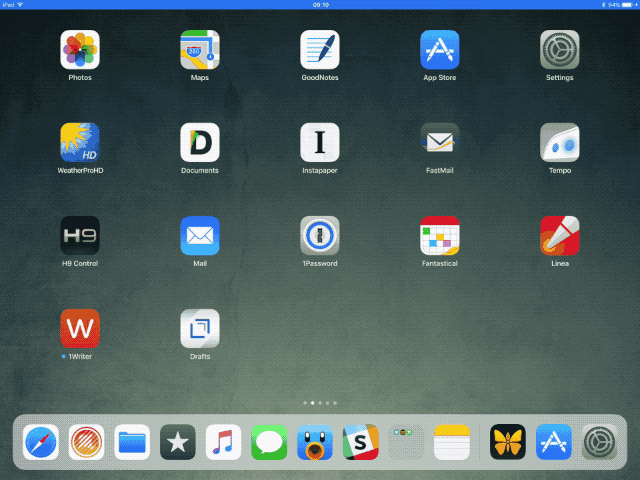Launch the 1Writer app
The height and width of the screenshot is (480, 640).
point(80,329)
